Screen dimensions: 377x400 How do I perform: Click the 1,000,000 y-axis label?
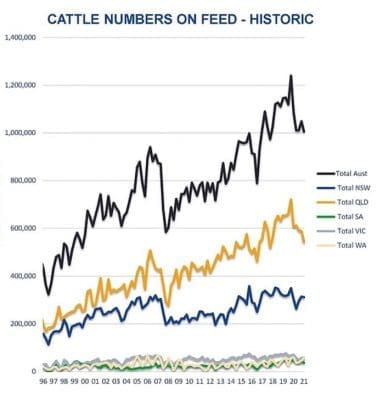20,133
